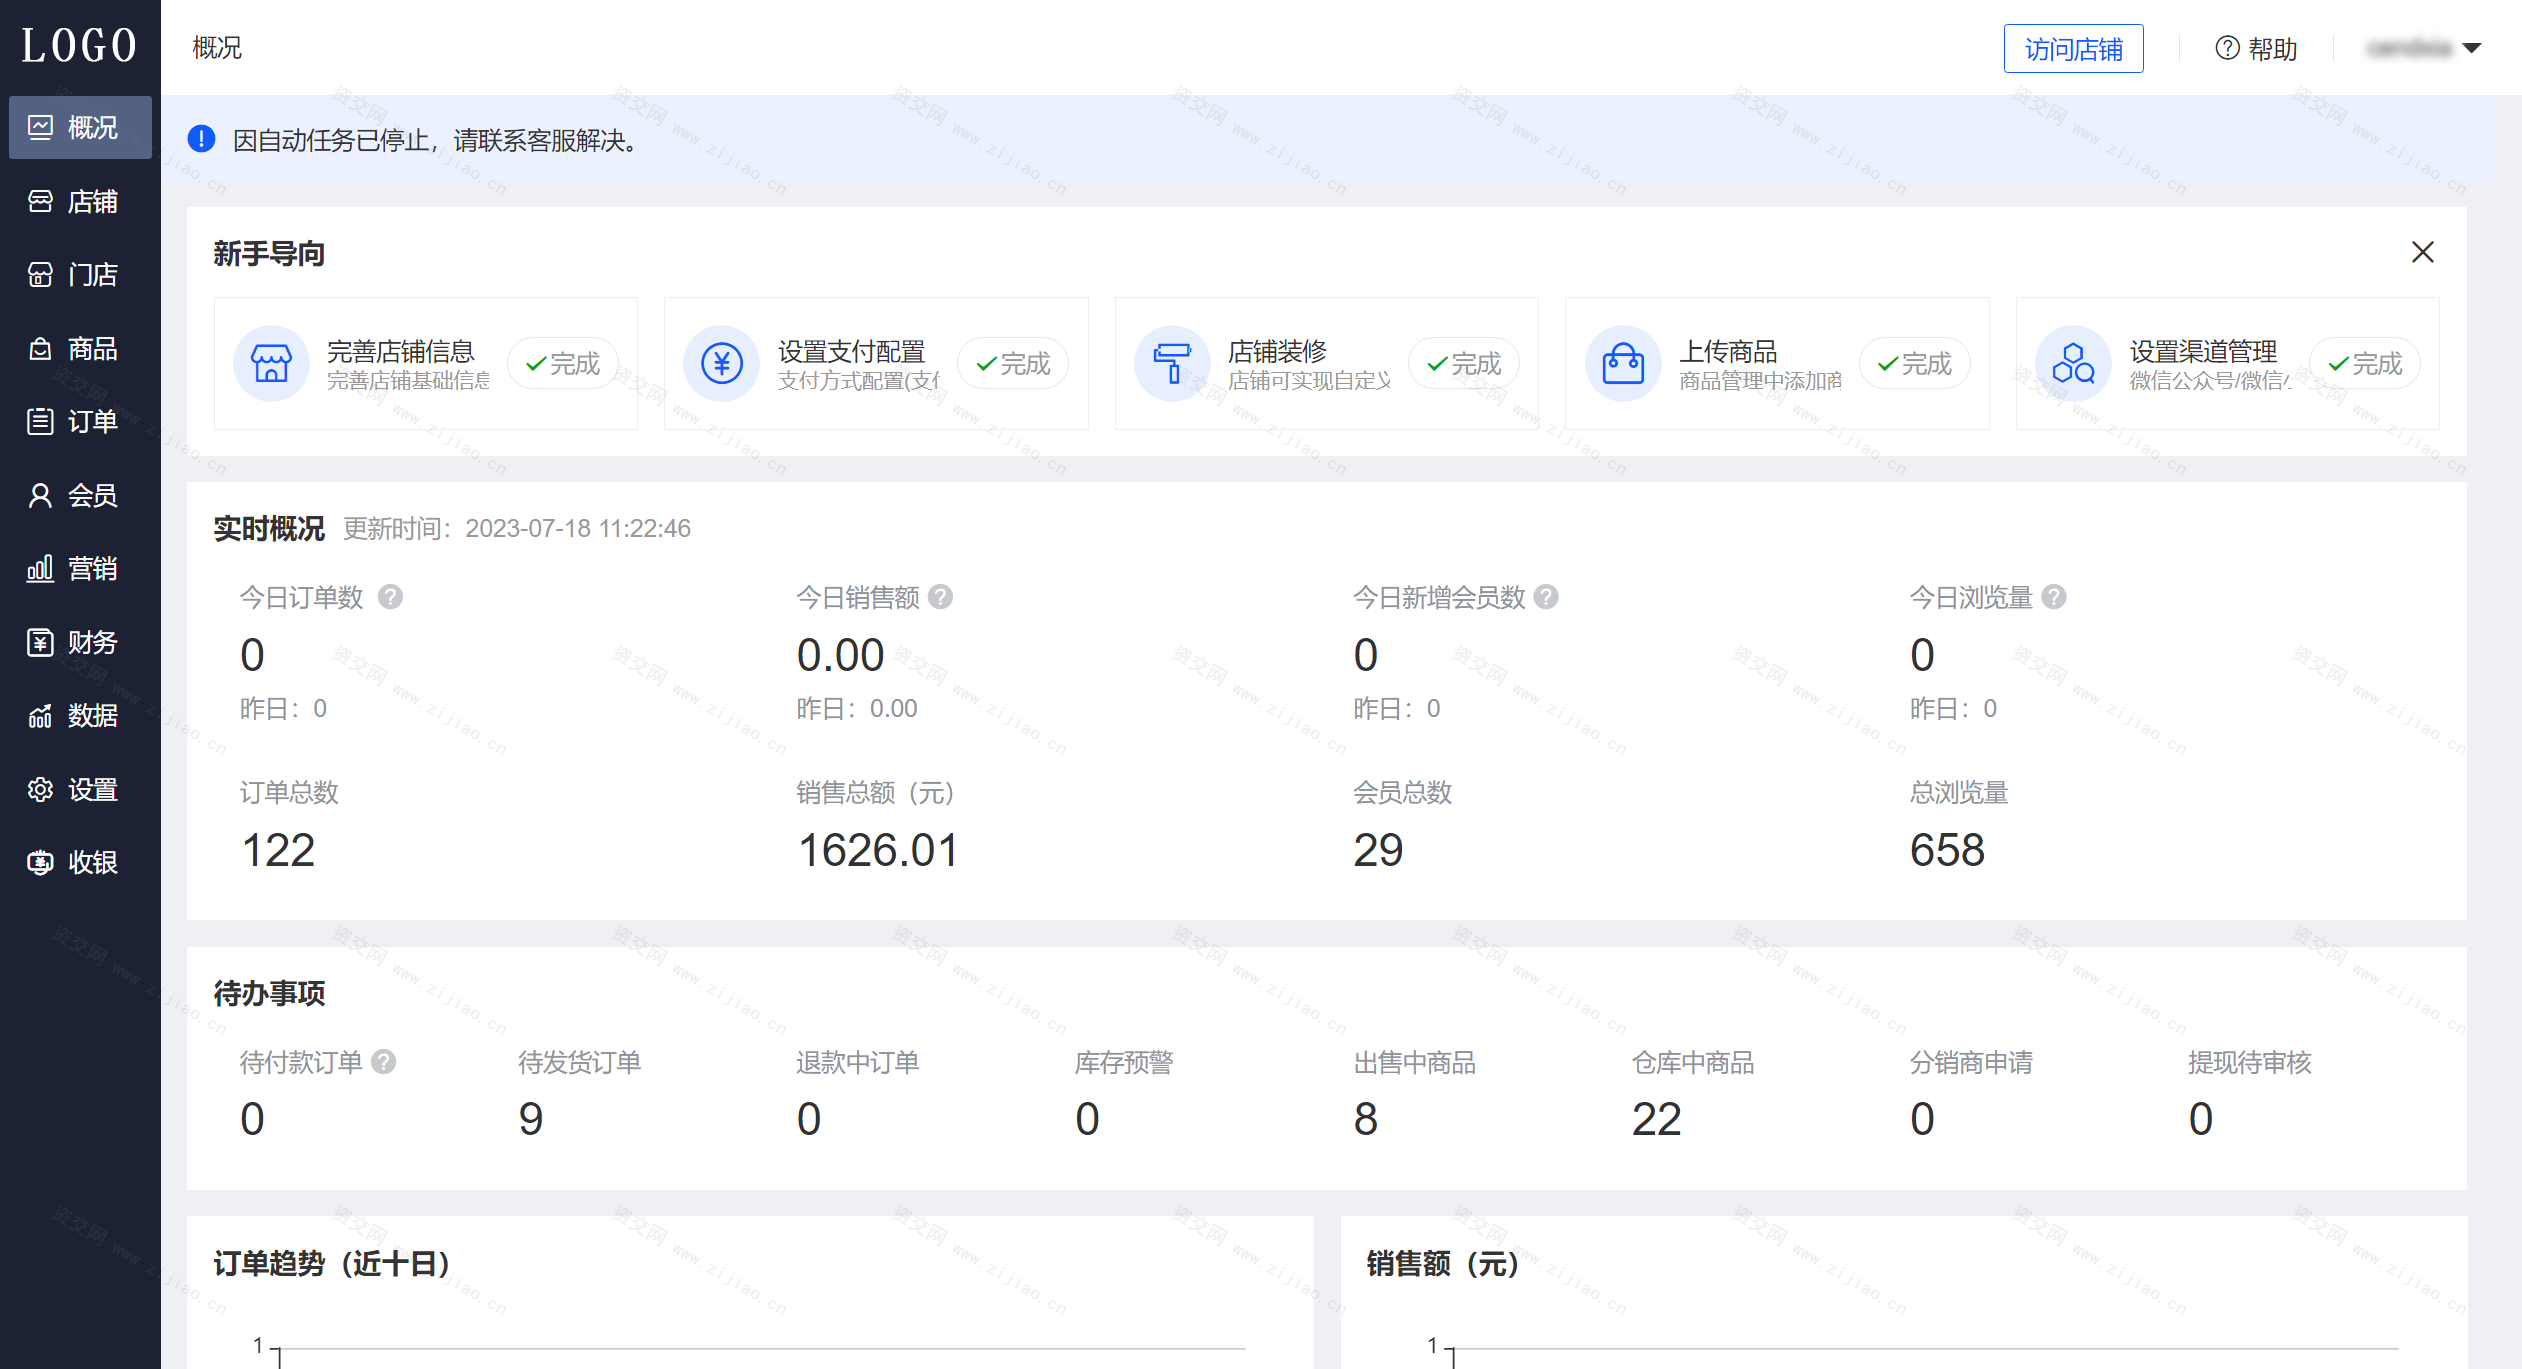The image size is (2522, 1369).
Task: Open the 店铺 menu item in sidebar
Action: point(80,201)
